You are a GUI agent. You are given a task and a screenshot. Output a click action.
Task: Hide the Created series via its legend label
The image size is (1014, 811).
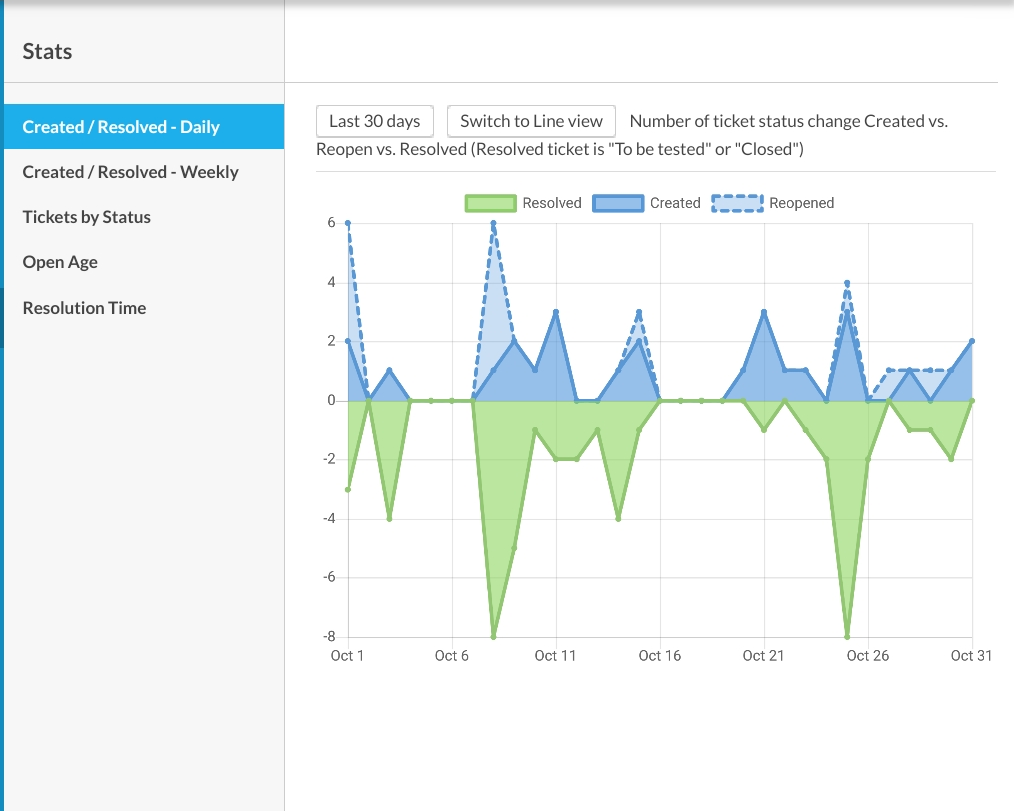tap(675, 203)
